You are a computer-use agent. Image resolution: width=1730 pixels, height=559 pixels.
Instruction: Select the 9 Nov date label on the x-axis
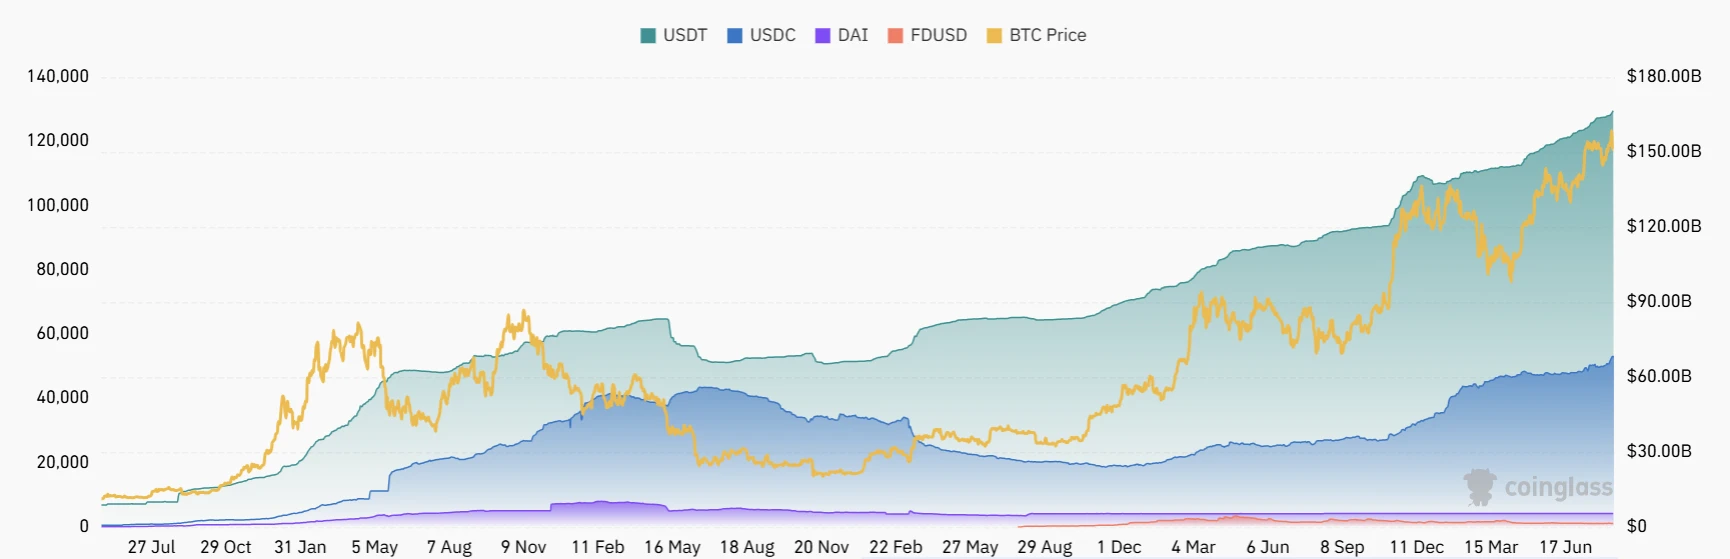(524, 547)
